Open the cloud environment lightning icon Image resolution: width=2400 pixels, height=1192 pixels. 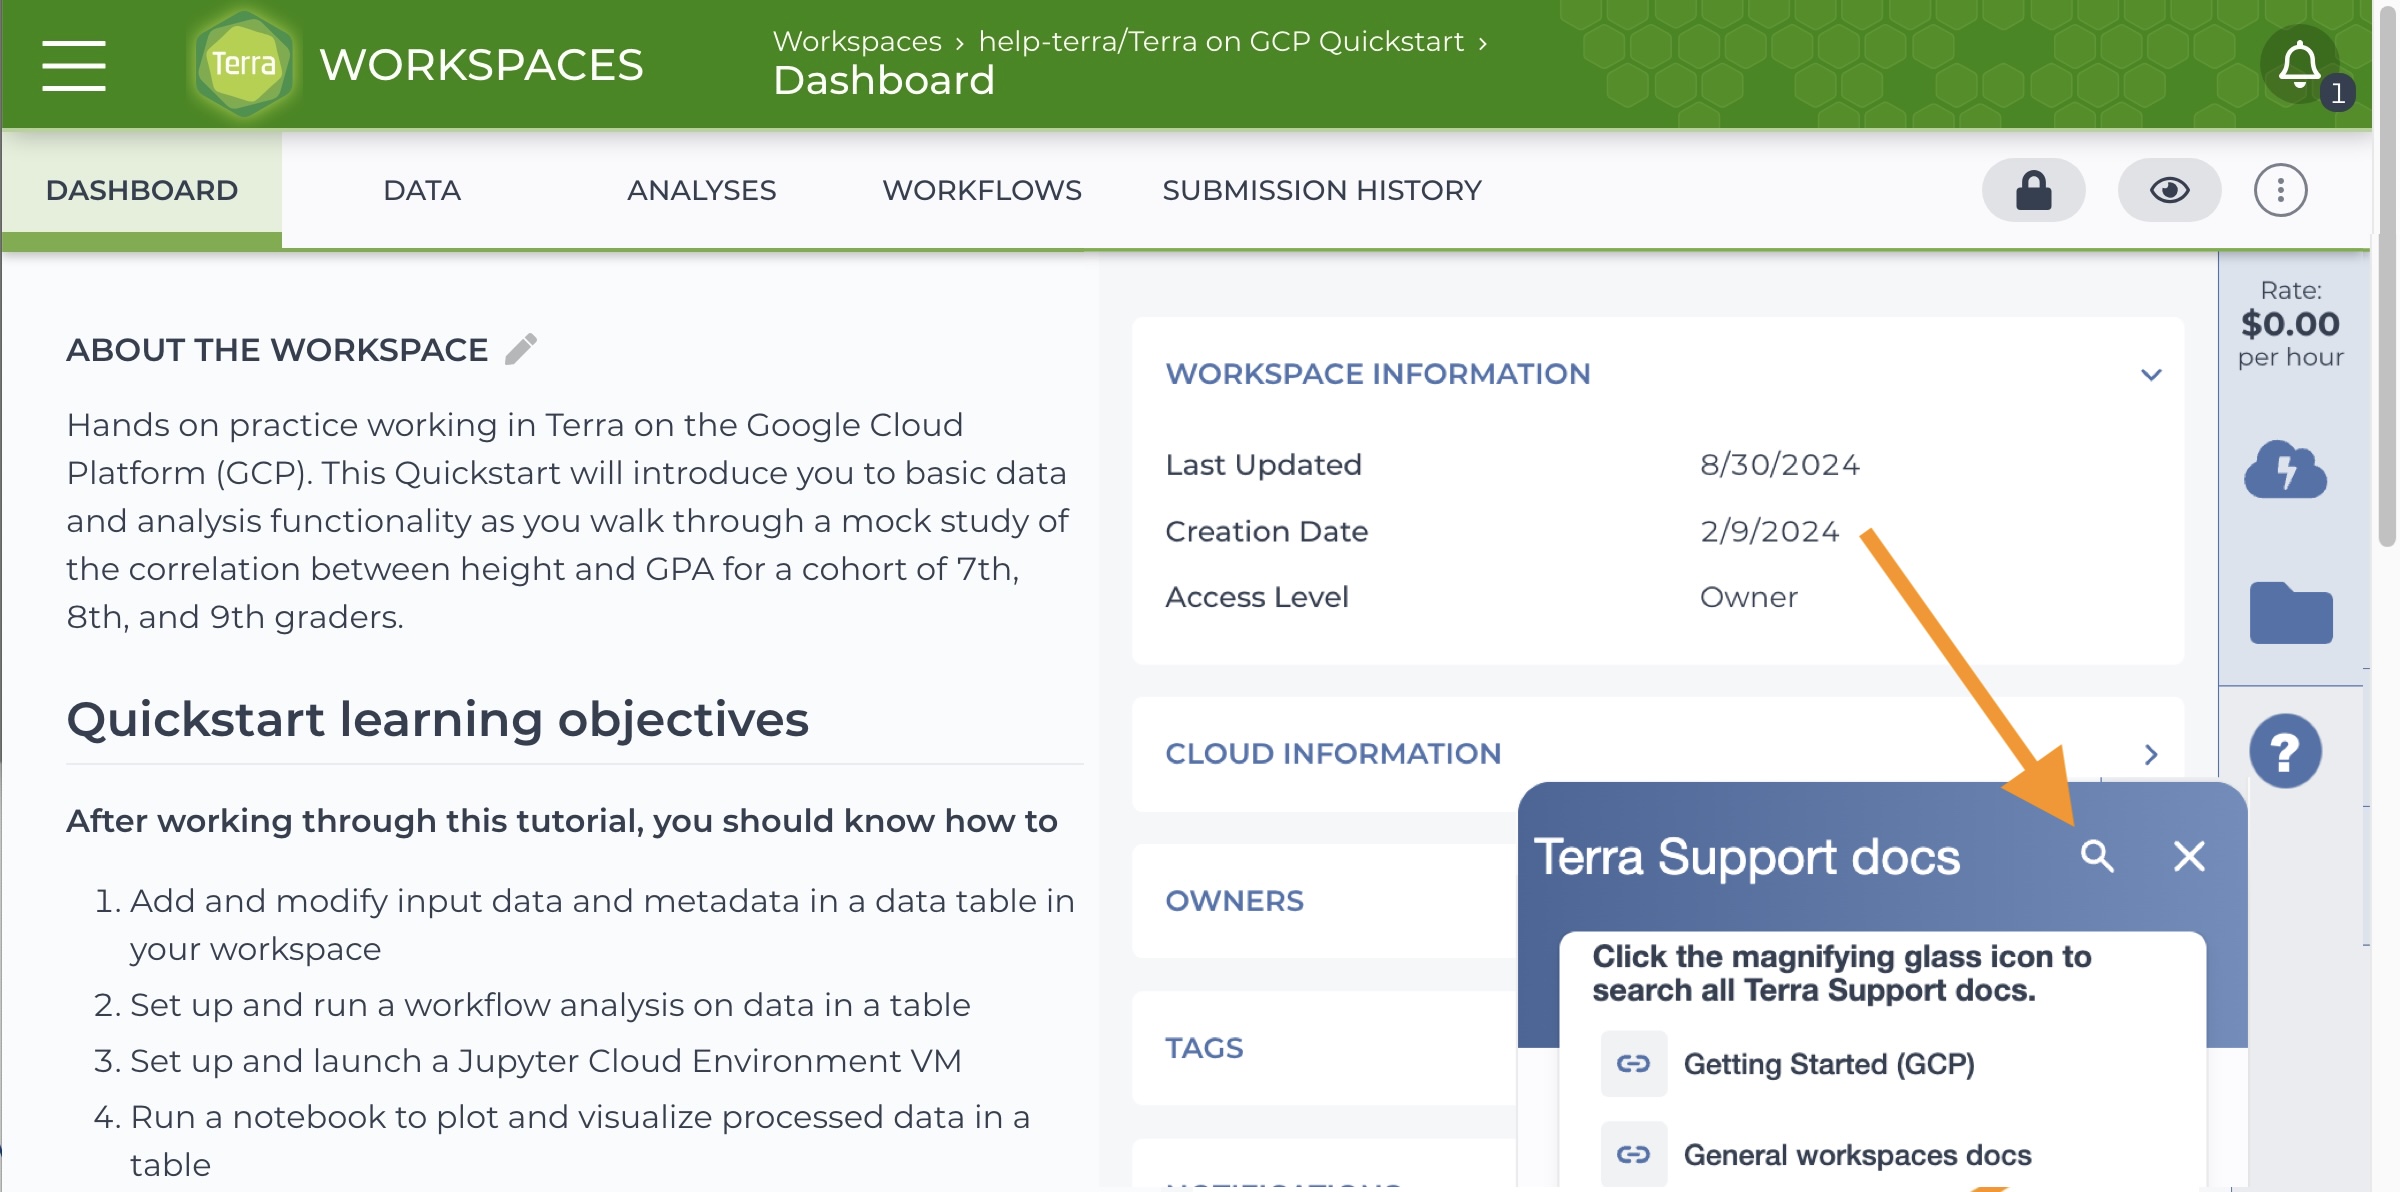pyautogui.click(x=2285, y=470)
